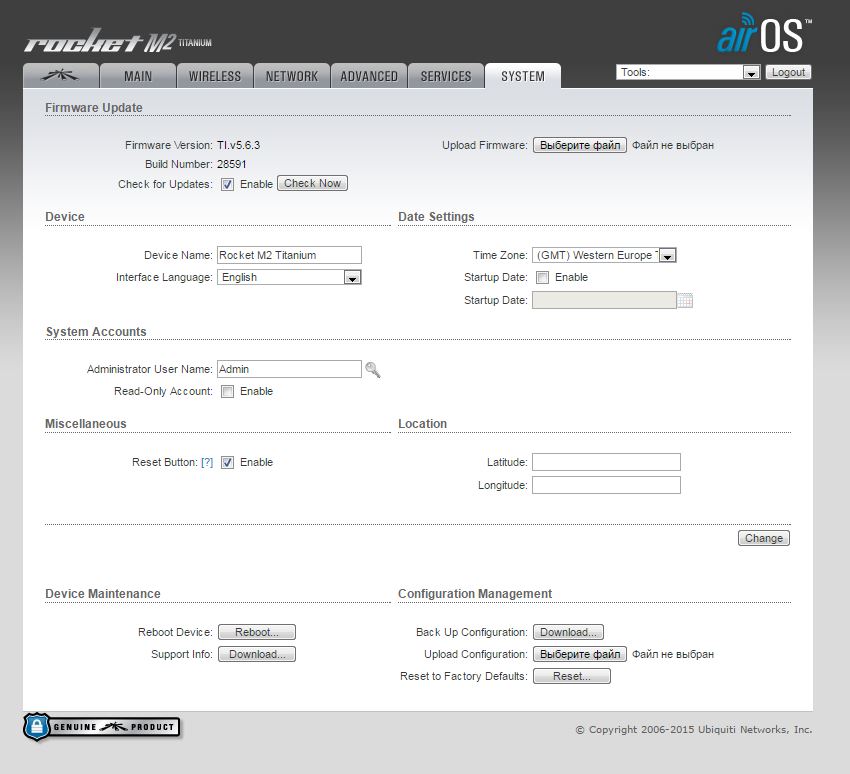Image resolution: width=850 pixels, height=774 pixels.
Task: Open the Ubiquiti logo tab
Action: (61, 76)
